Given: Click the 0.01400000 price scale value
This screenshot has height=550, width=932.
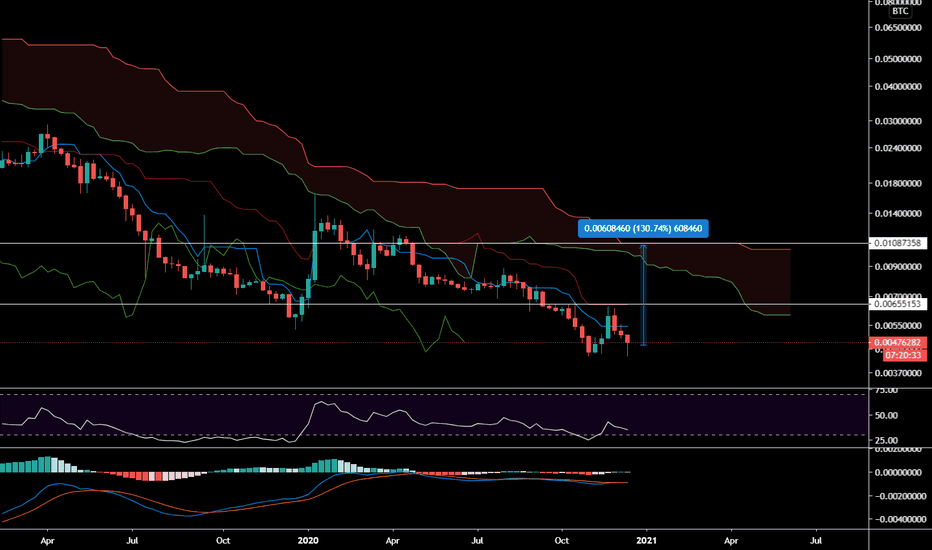Looking at the screenshot, I should tap(898, 213).
